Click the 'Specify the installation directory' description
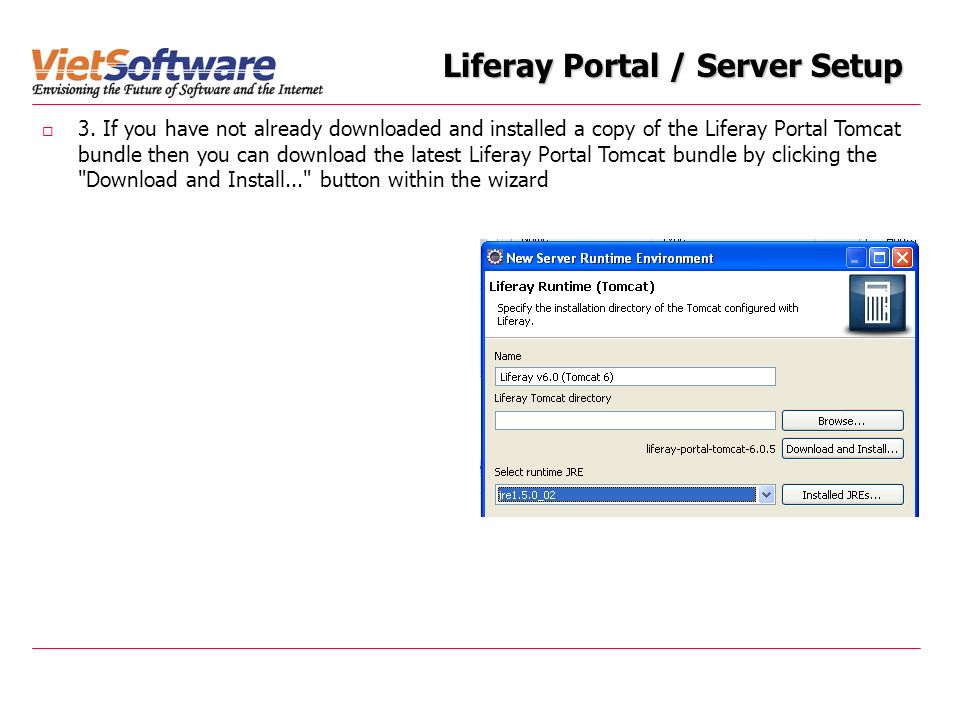Image resolution: width=960 pixels, height=720 pixels. click(648, 314)
